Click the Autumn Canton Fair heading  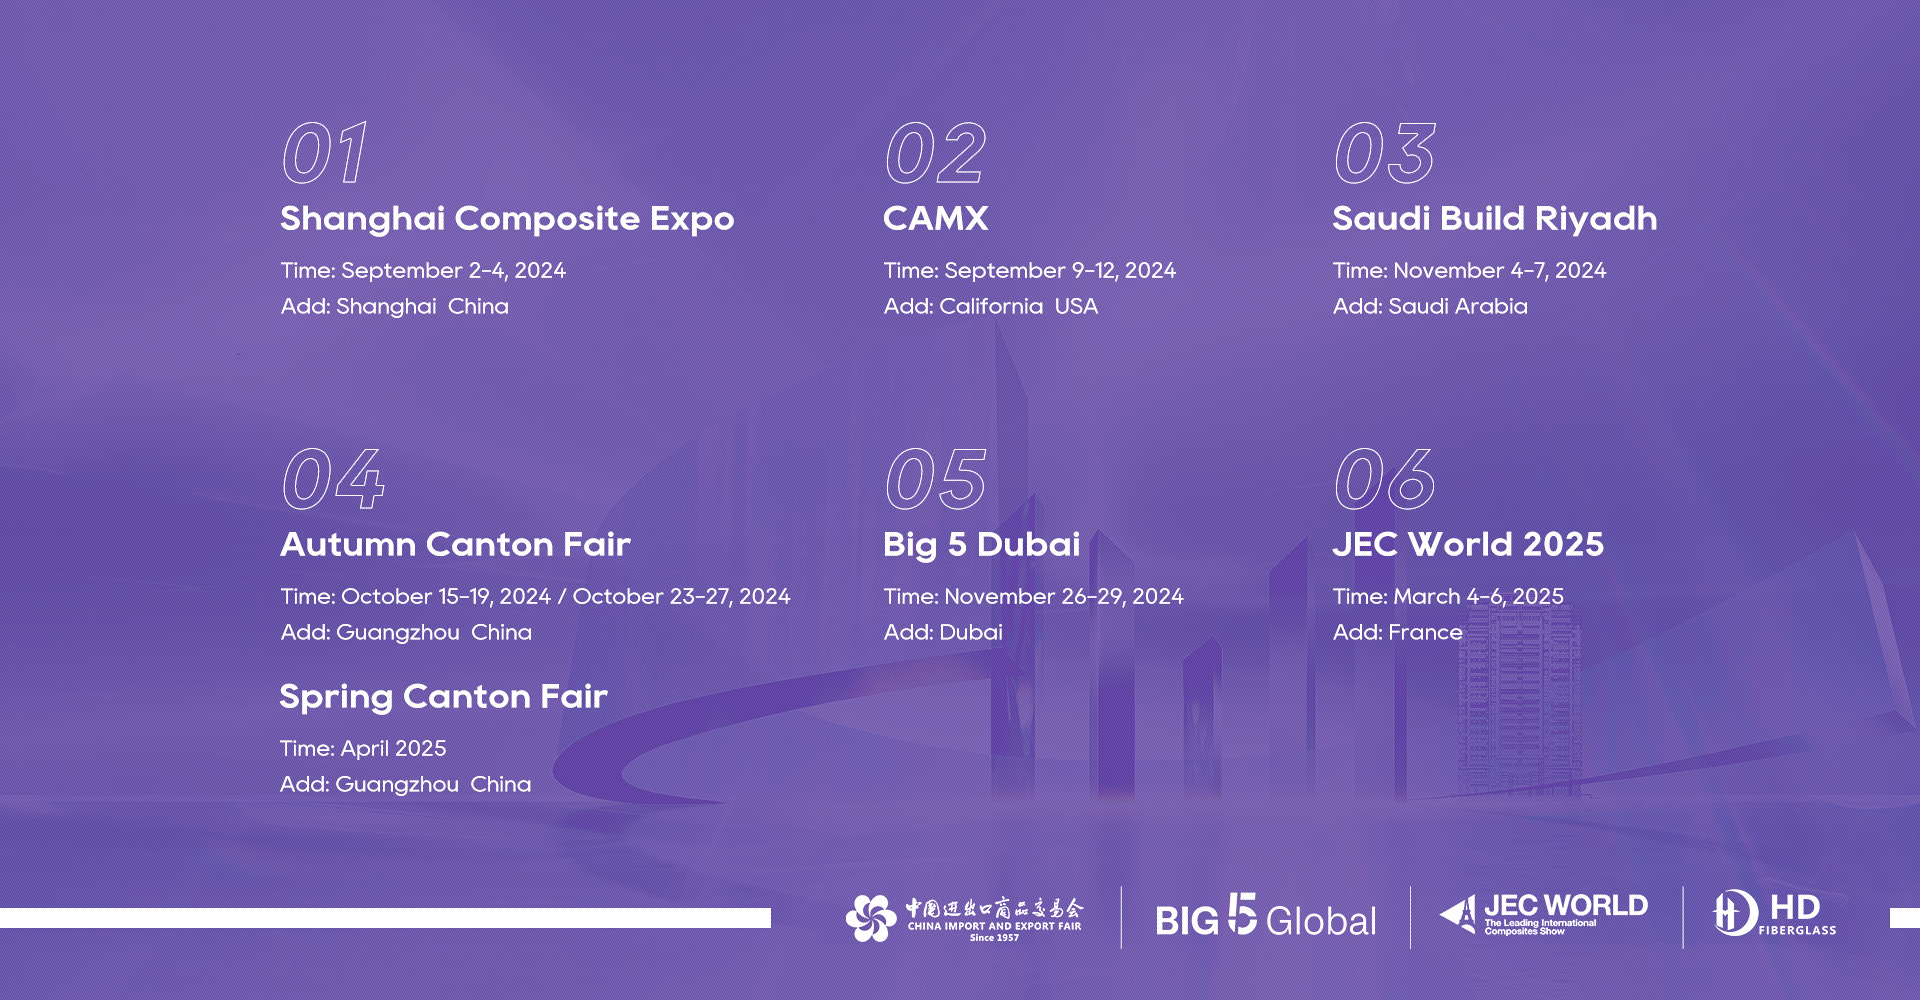455,544
